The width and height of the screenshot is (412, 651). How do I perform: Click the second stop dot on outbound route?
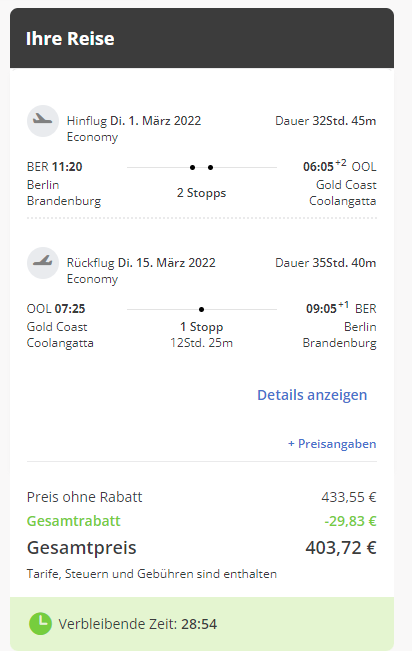click(x=211, y=167)
